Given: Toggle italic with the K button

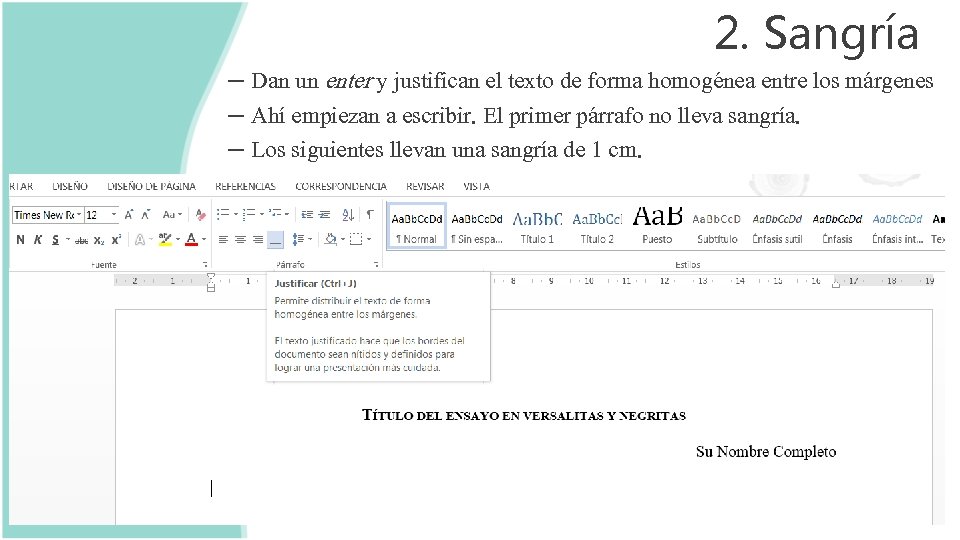Looking at the screenshot, I should [37, 239].
